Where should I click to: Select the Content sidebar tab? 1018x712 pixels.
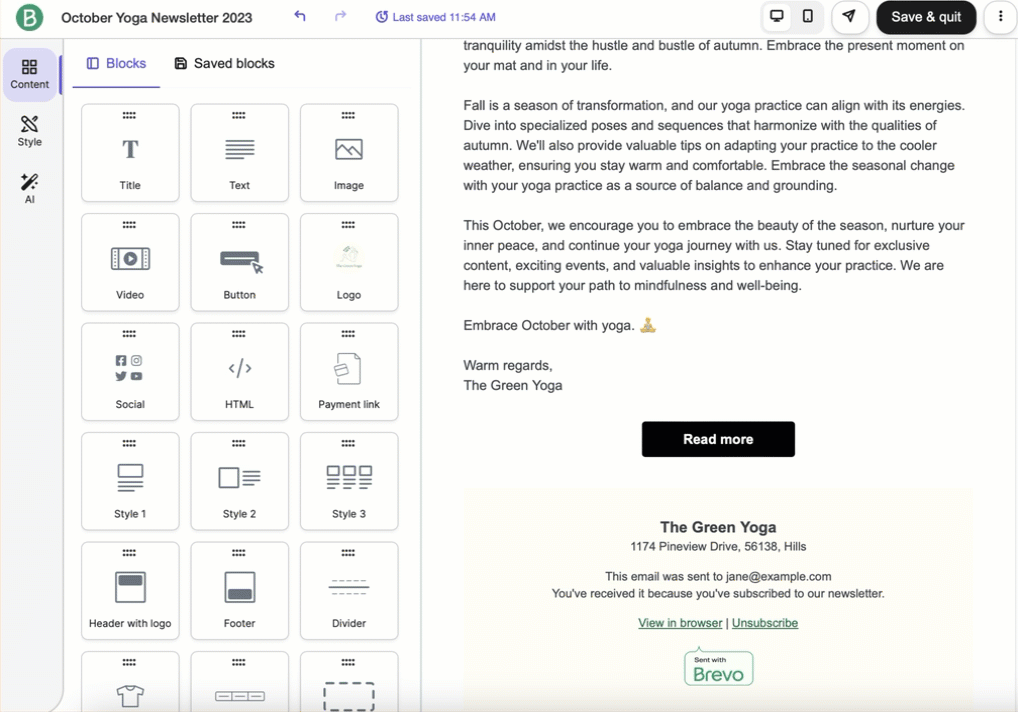tap(30, 74)
